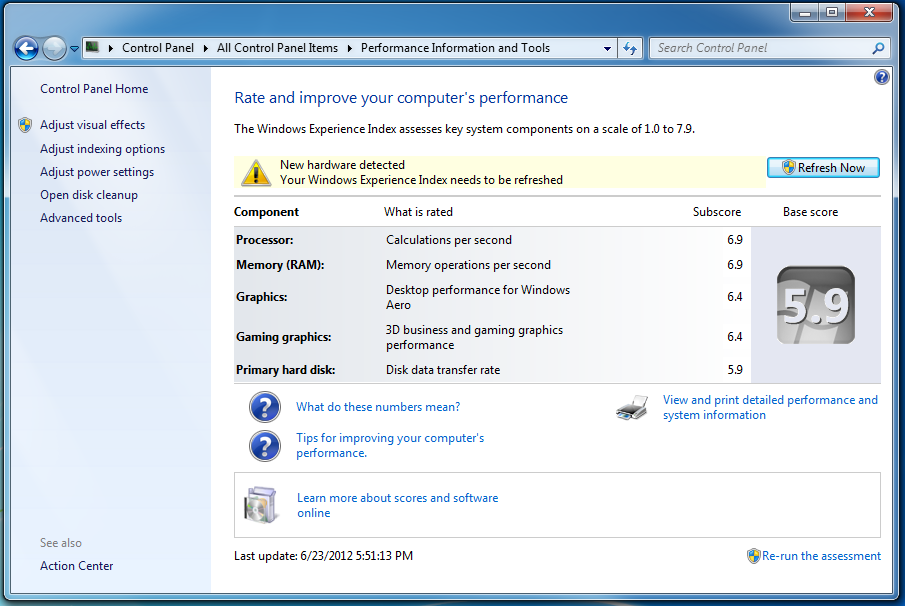
Task: Open Help with the question mark icon
Action: (x=881, y=76)
